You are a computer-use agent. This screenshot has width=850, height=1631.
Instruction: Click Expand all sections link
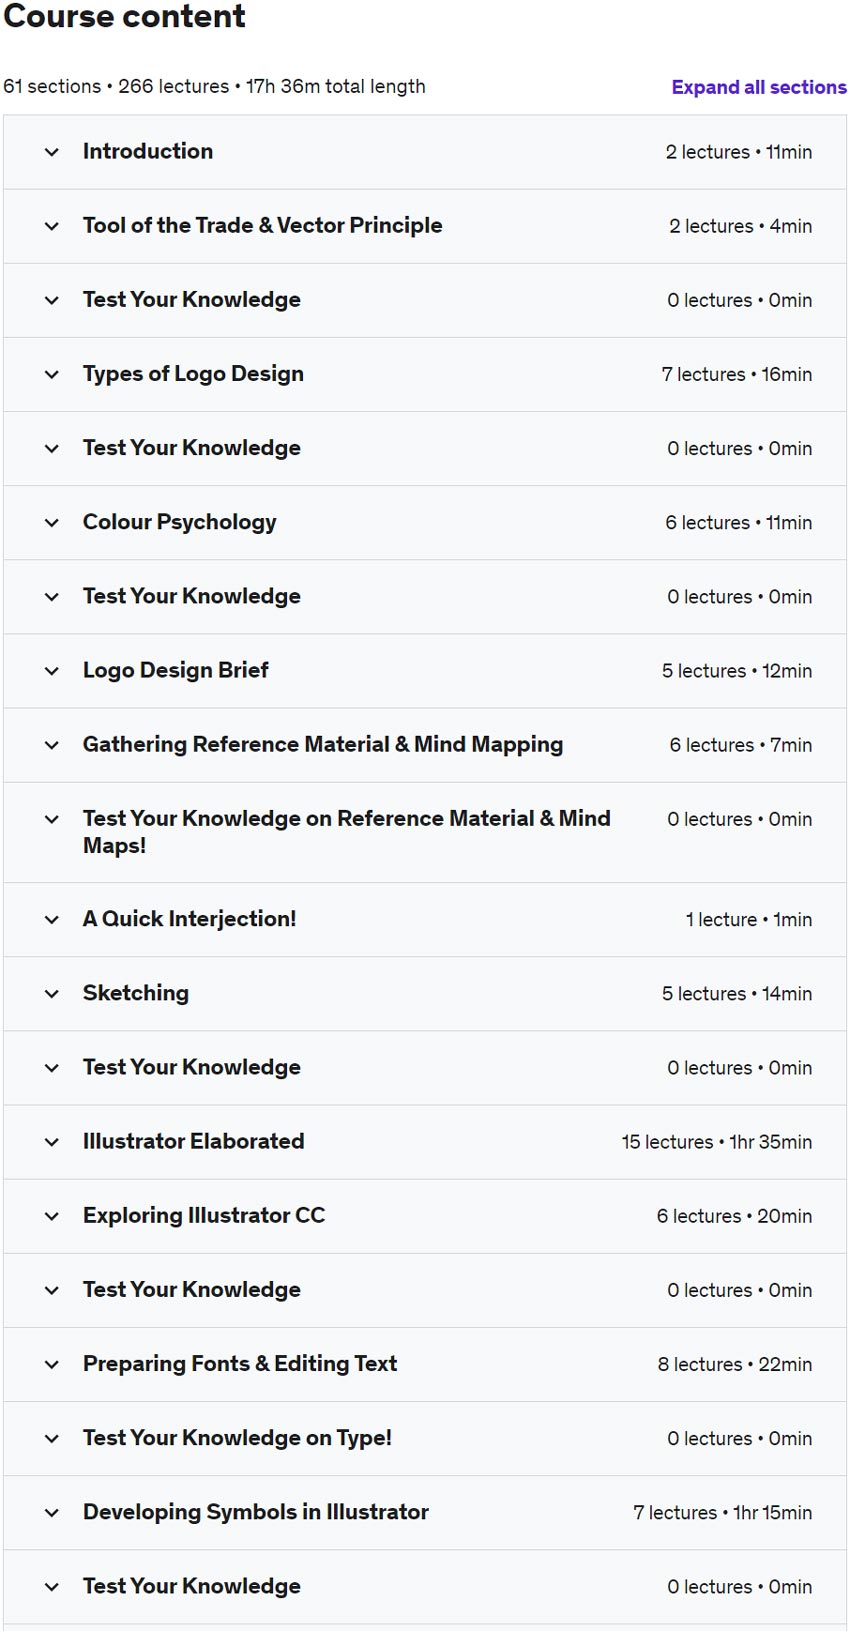point(758,87)
